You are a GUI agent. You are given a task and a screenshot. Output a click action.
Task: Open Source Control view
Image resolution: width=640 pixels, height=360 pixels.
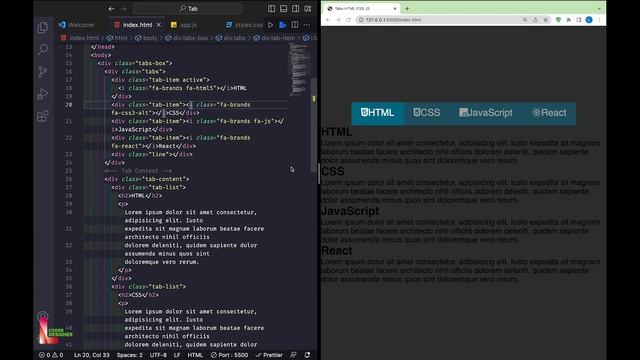(x=42, y=72)
